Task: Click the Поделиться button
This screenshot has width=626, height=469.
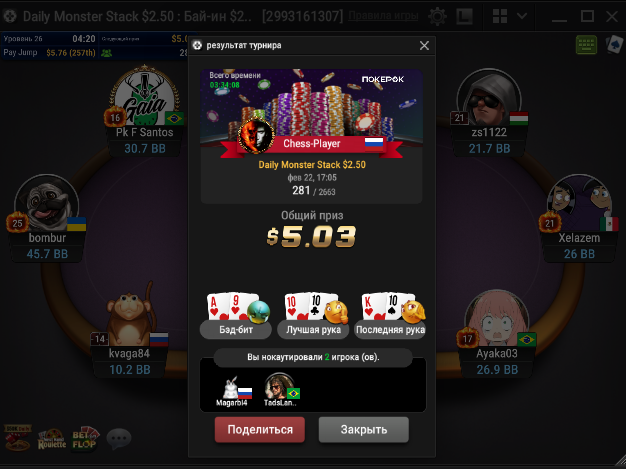Action: 260,429
